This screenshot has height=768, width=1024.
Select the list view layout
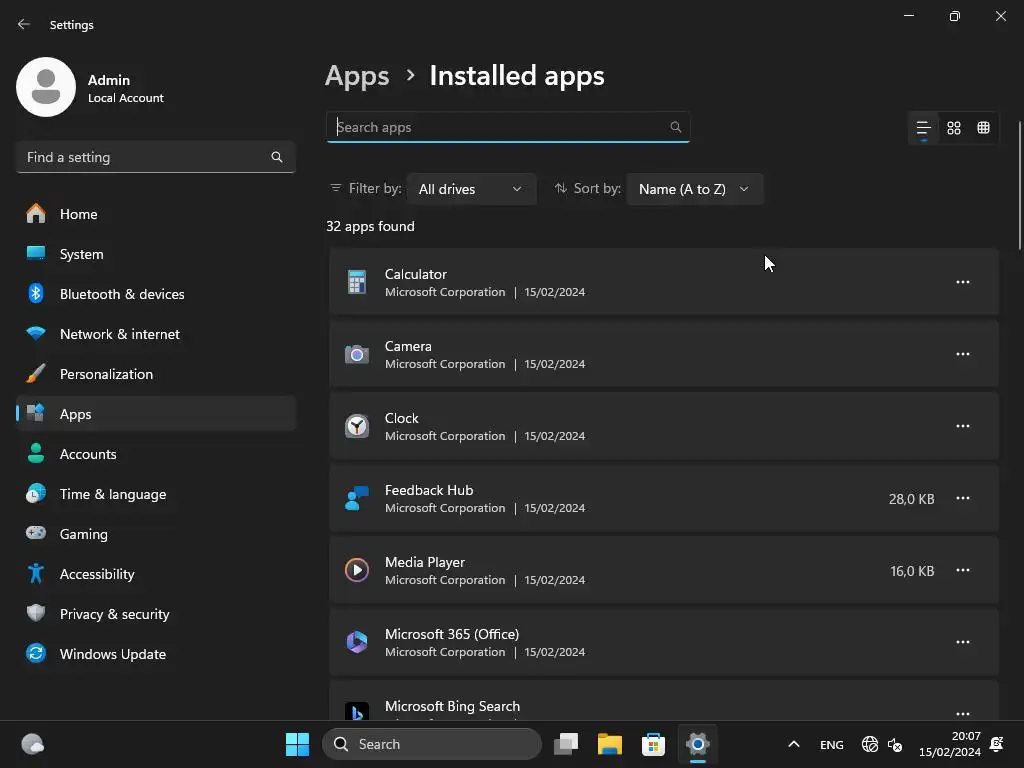pyautogui.click(x=924, y=128)
